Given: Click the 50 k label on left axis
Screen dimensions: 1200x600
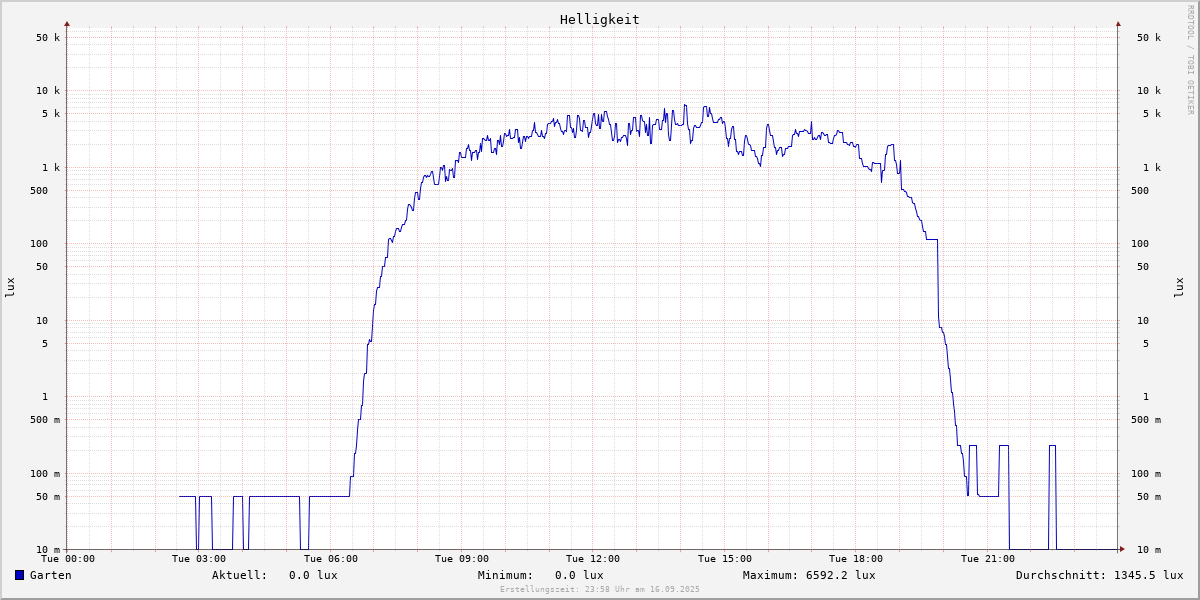Looking at the screenshot, I should pyautogui.click(x=48, y=38).
